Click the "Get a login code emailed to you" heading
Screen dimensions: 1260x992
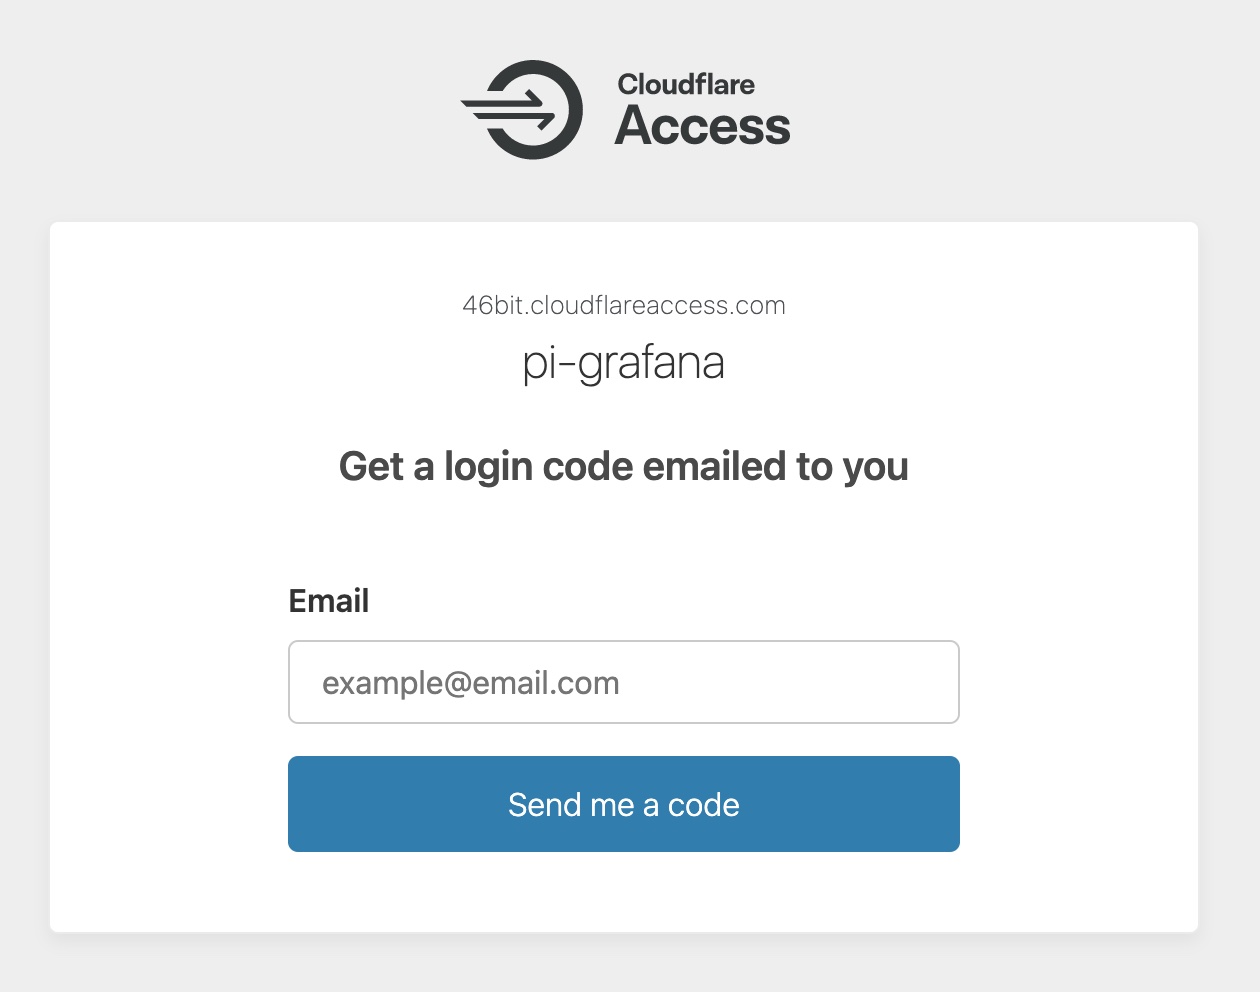click(x=624, y=467)
